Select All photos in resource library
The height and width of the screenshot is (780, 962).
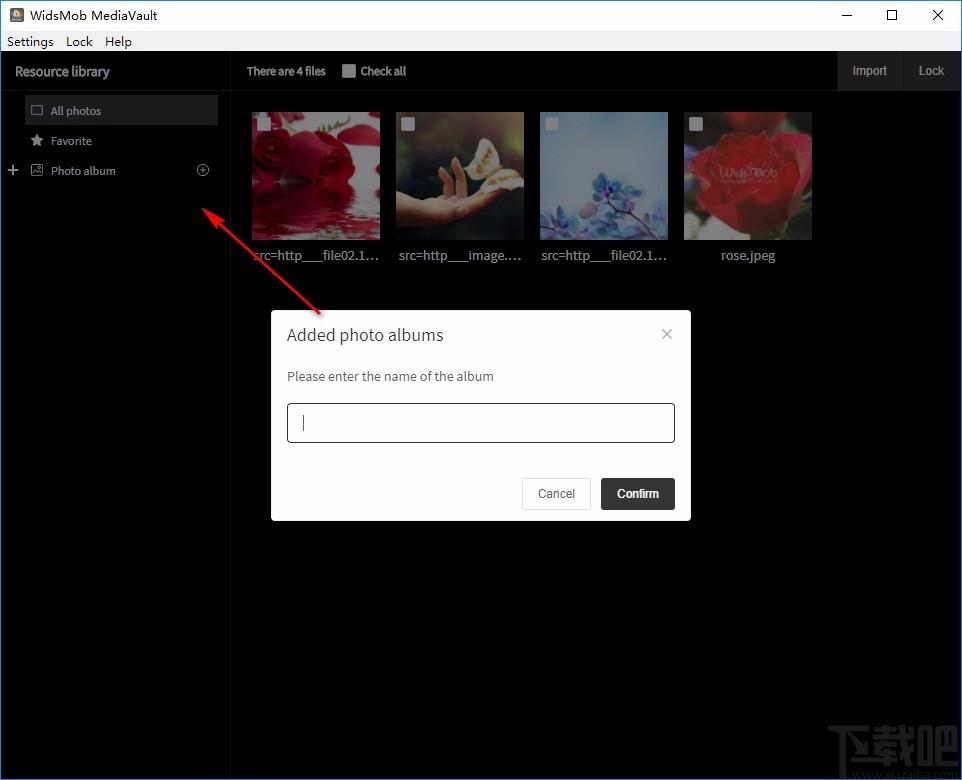pyautogui.click(x=121, y=110)
